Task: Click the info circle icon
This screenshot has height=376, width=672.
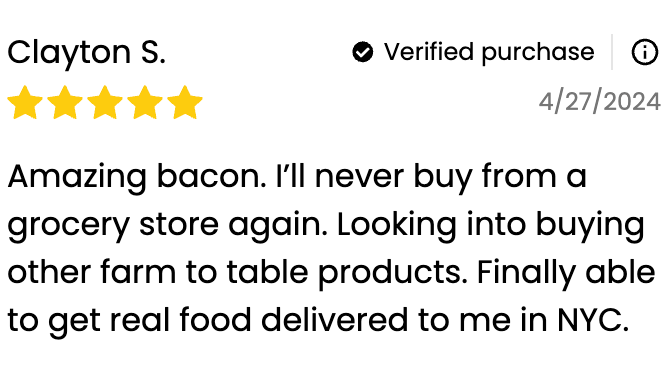Action: coord(645,52)
